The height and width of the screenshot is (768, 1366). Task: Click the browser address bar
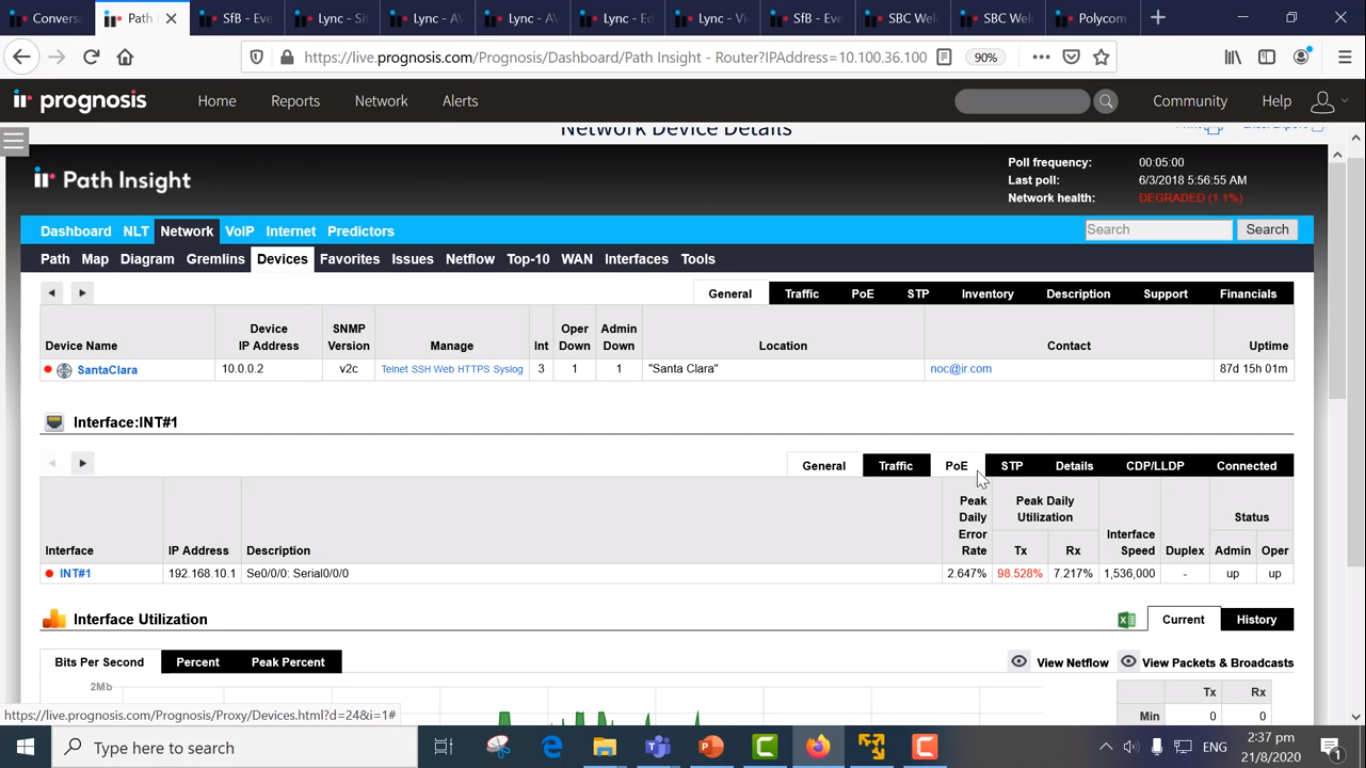(x=615, y=57)
